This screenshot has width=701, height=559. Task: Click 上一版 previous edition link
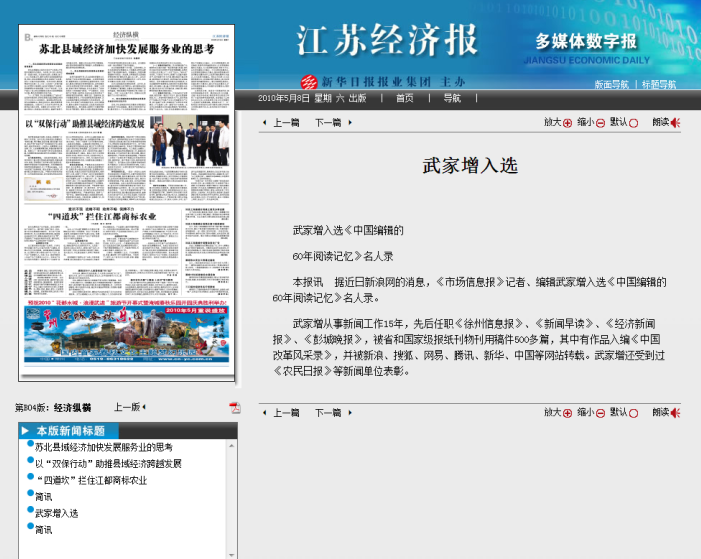click(x=127, y=407)
